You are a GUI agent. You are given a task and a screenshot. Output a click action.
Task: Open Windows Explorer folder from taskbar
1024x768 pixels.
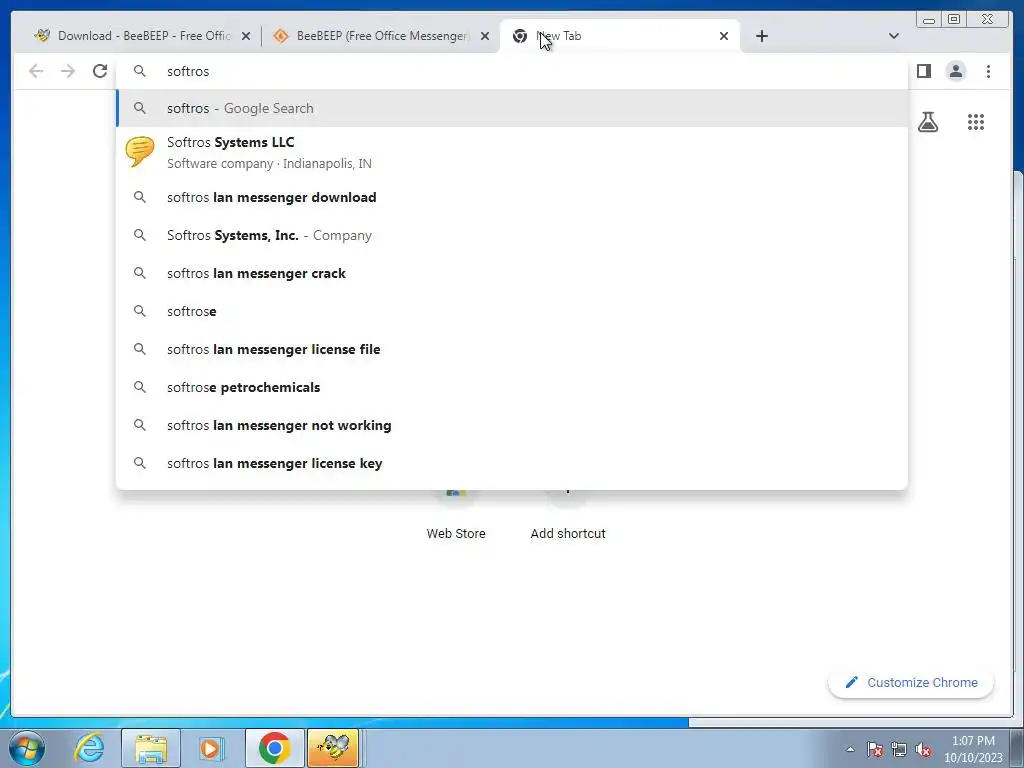point(151,748)
